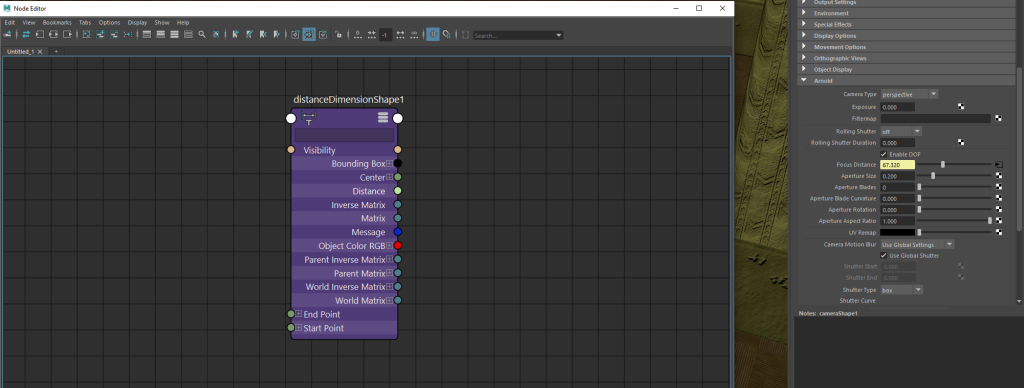Expand the Special Effects section

pos(804,24)
